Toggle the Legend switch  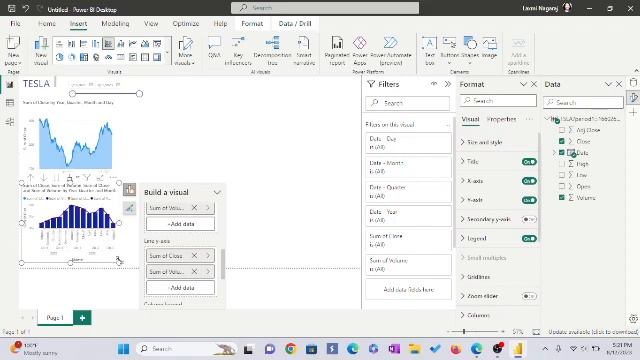[x=529, y=238]
